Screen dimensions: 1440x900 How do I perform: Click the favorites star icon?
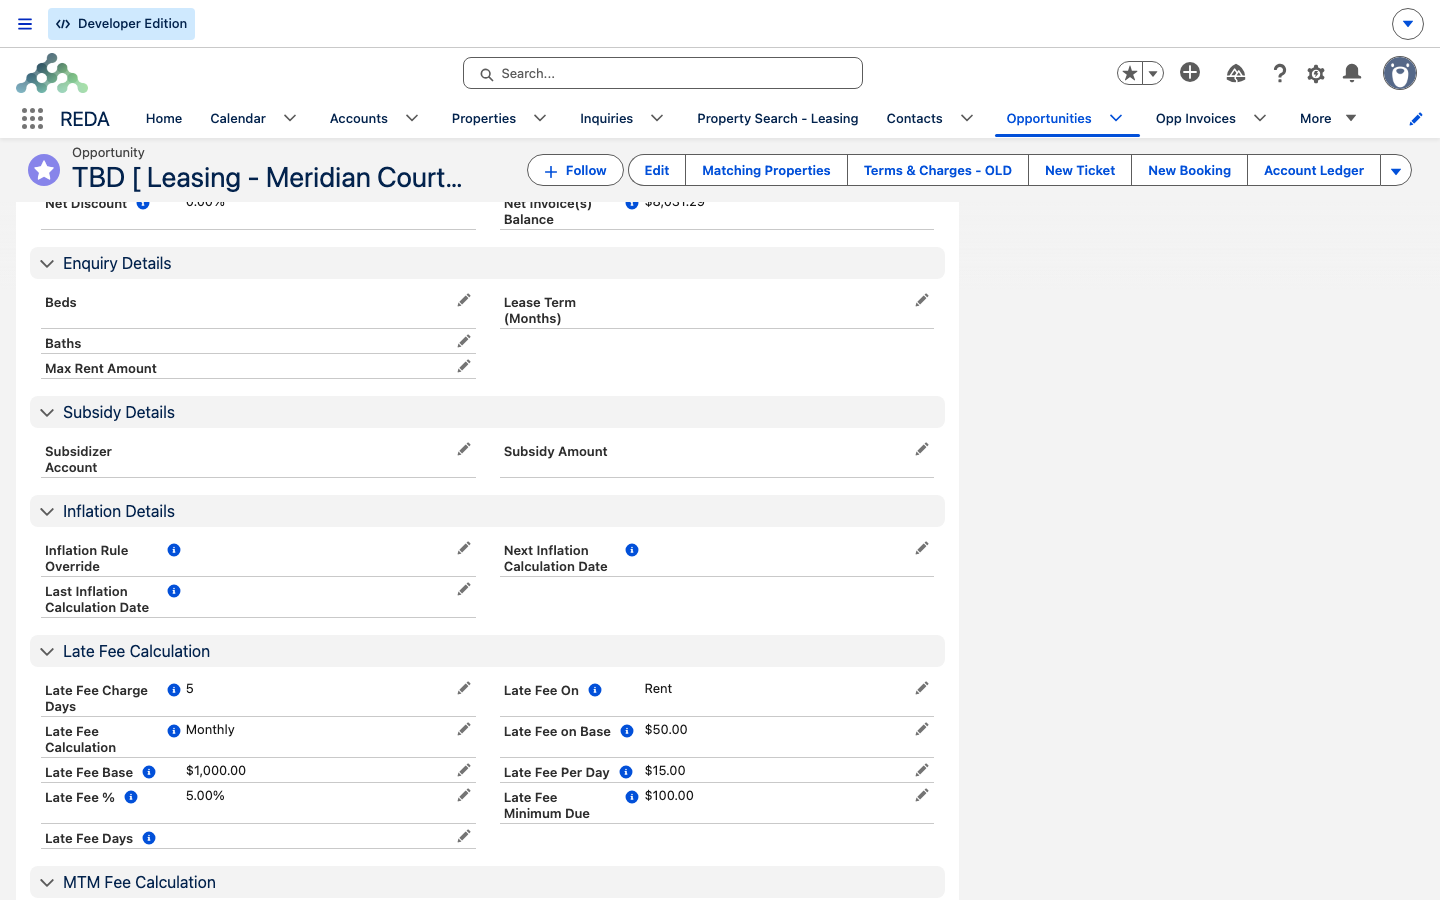click(x=1130, y=73)
